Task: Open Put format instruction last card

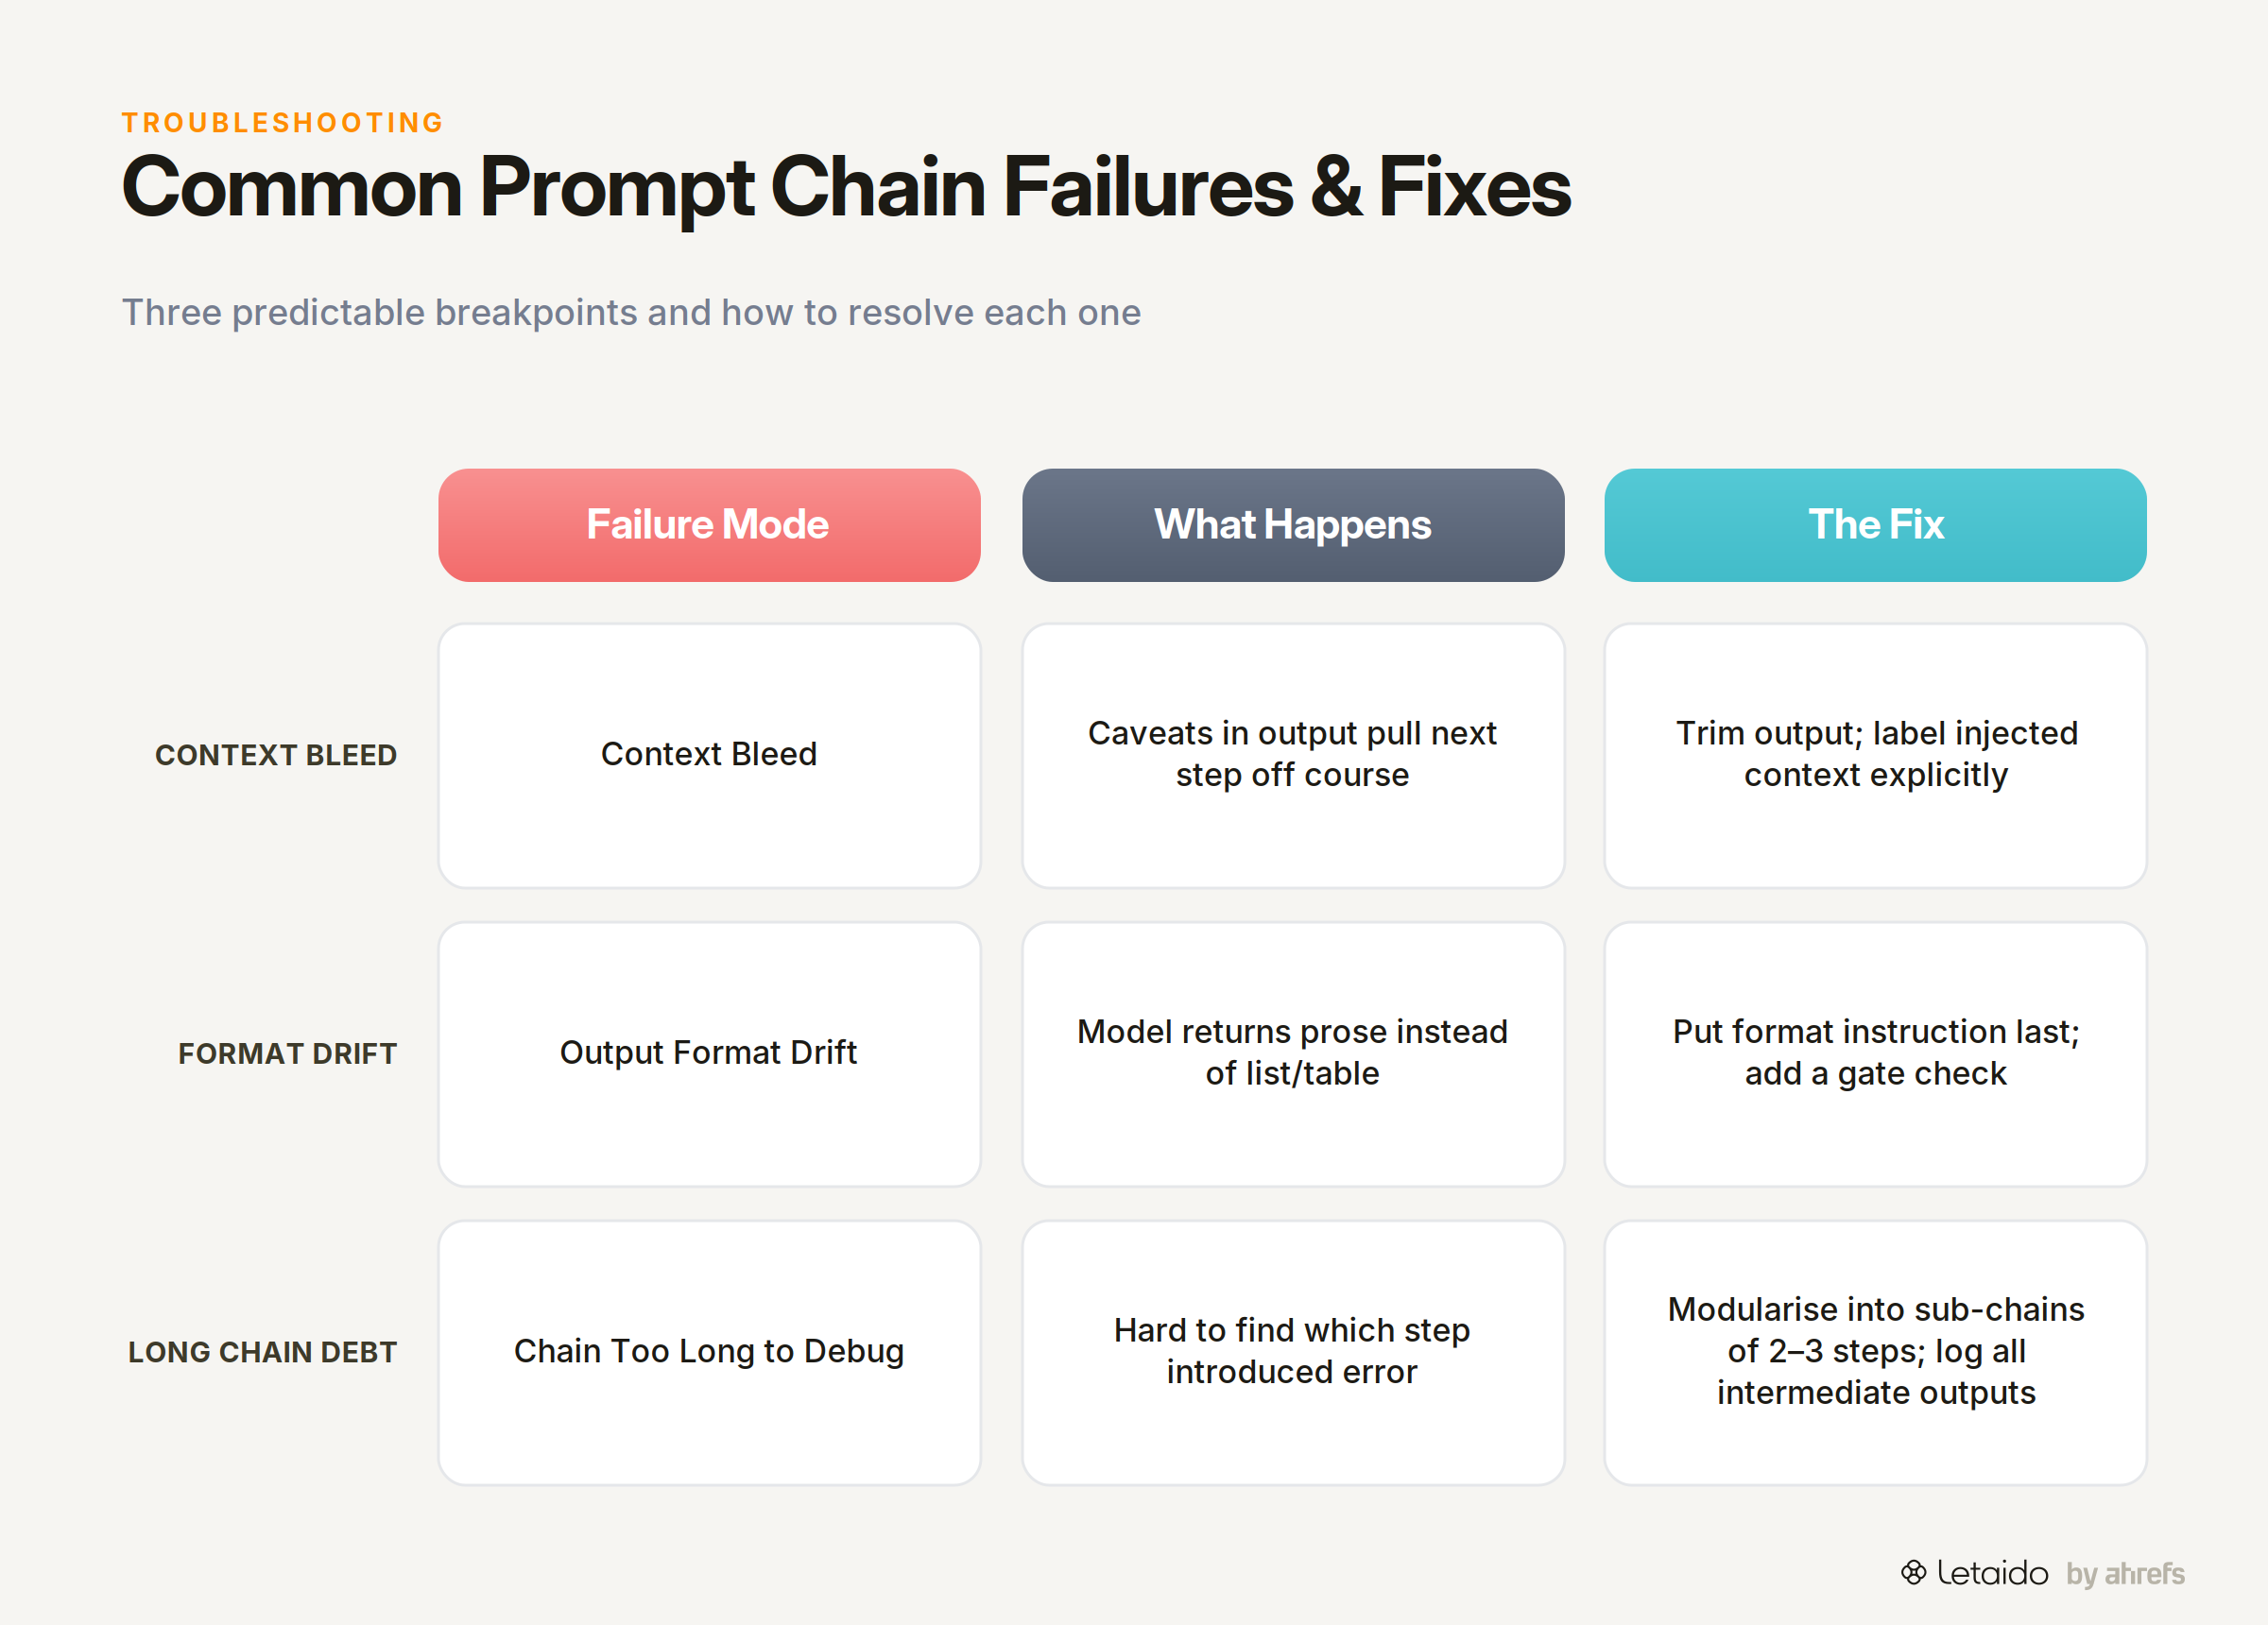Action: (x=1875, y=1054)
